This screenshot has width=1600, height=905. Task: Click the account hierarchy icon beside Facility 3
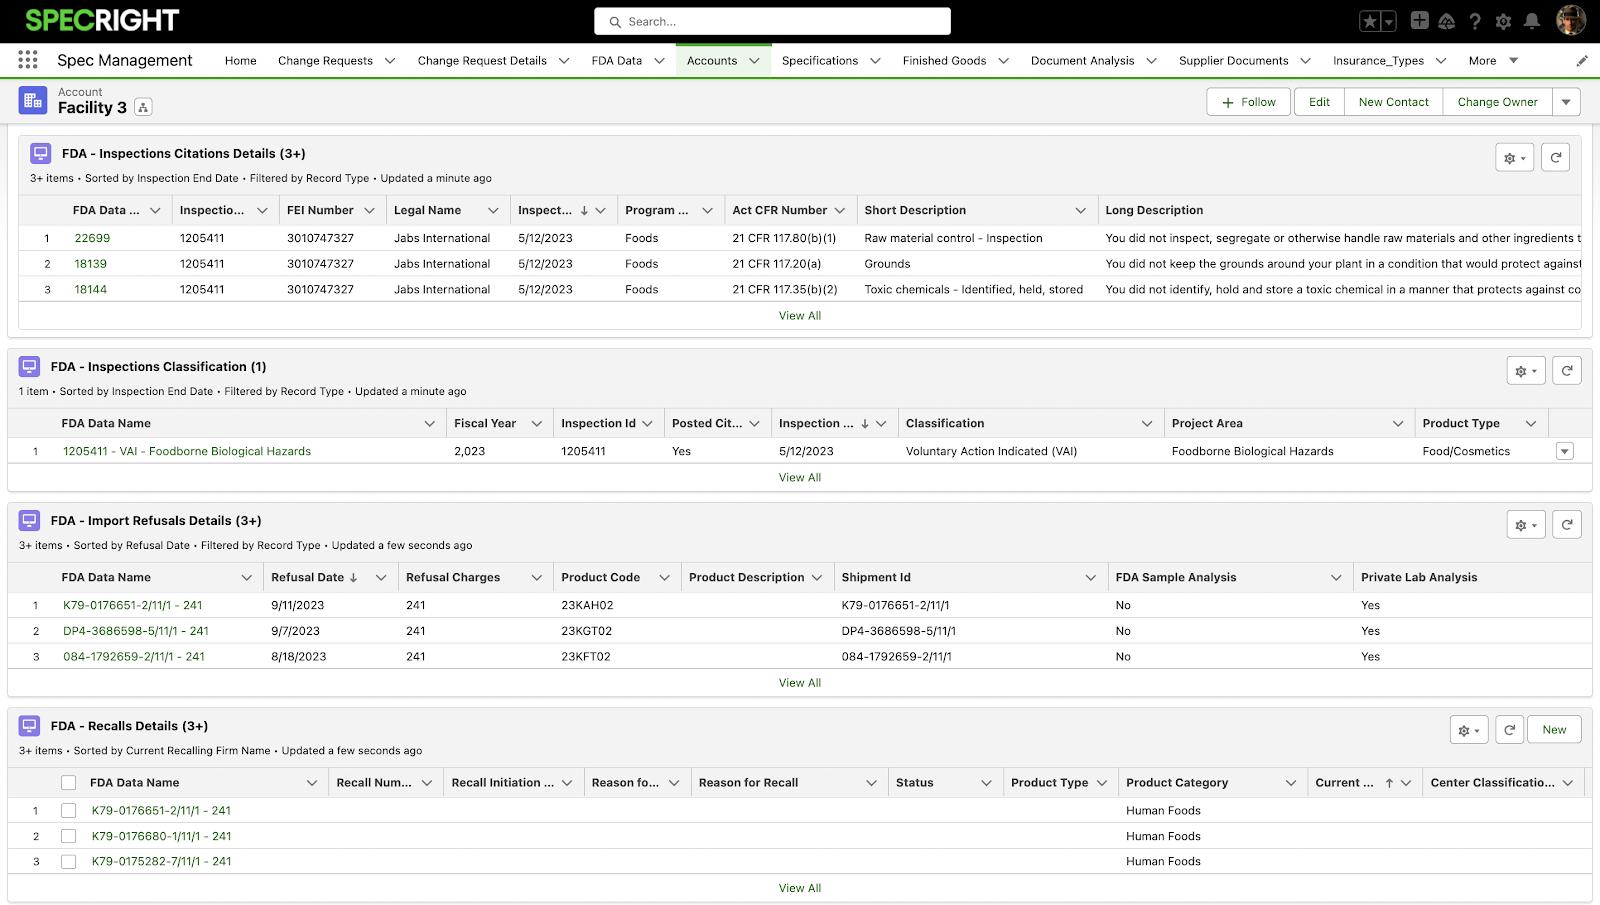pyautogui.click(x=143, y=107)
